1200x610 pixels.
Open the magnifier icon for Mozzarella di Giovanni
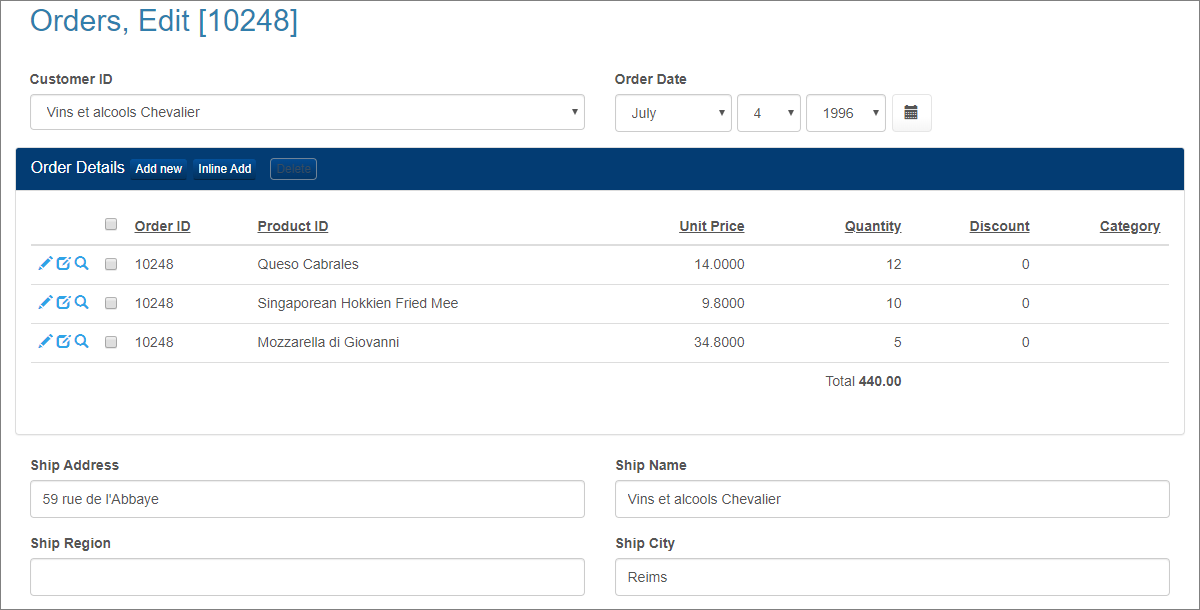[81, 341]
